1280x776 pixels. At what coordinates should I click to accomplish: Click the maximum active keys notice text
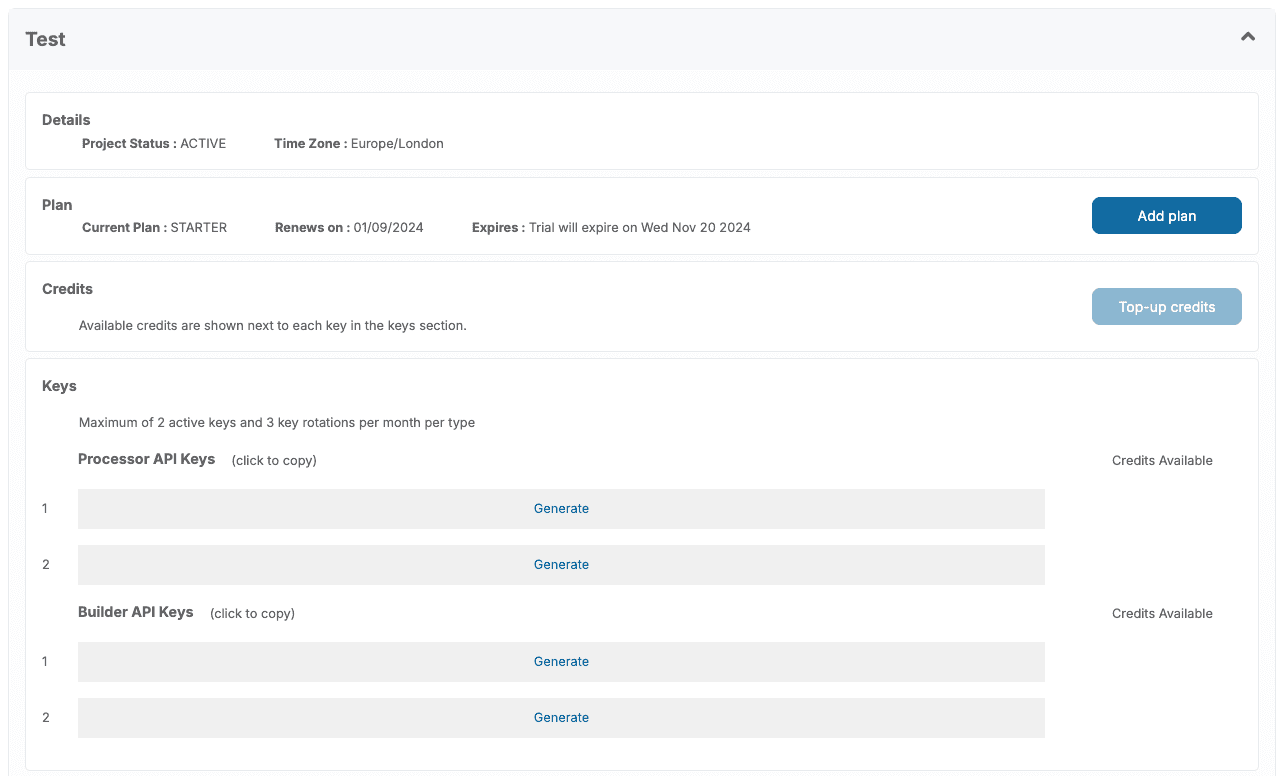point(277,423)
